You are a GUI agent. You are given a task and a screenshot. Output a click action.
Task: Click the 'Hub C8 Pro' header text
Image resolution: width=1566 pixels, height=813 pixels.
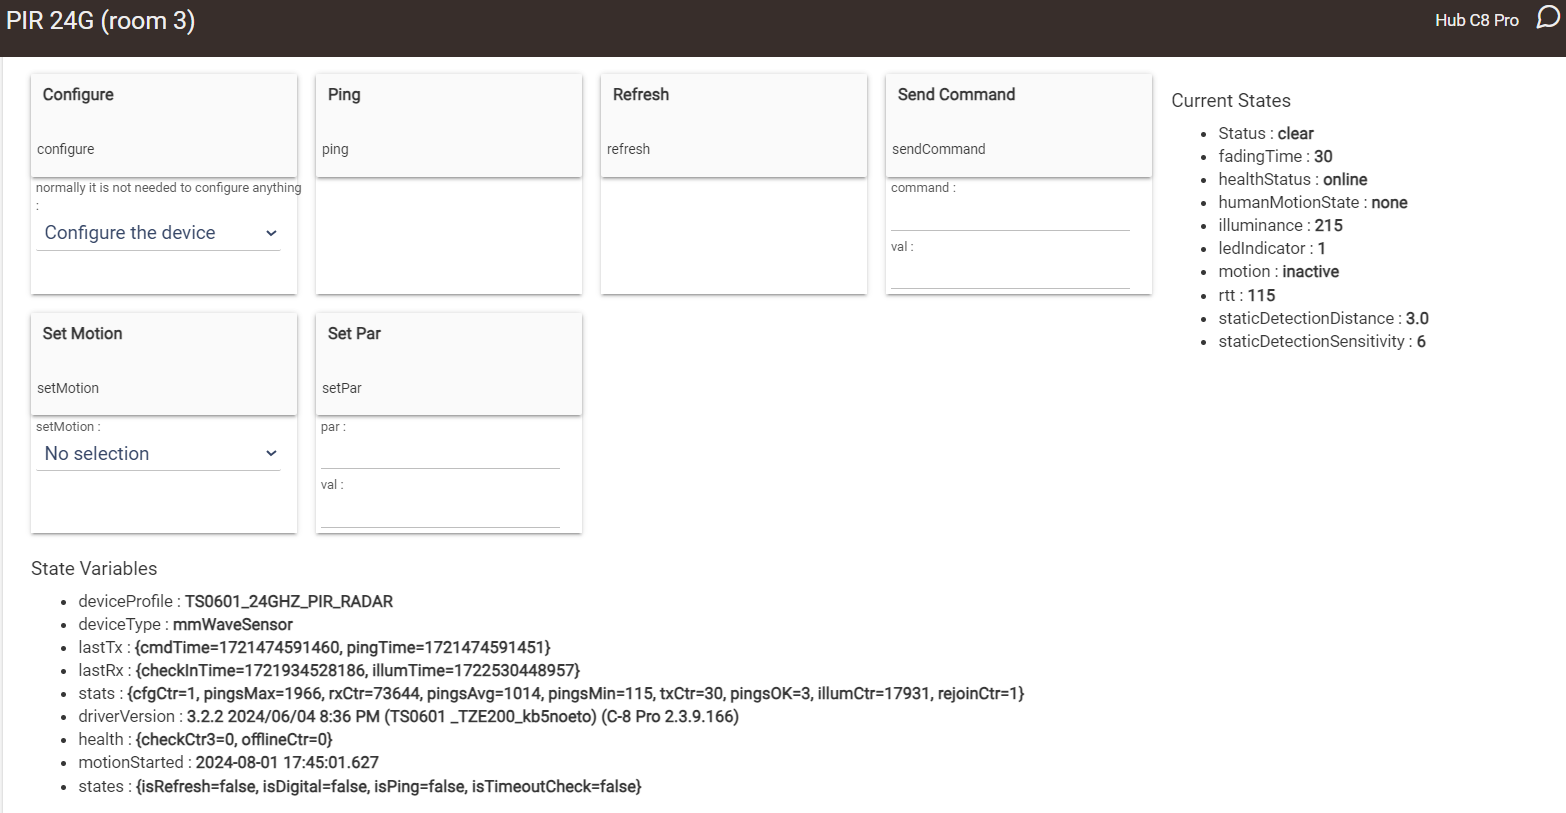(1476, 20)
